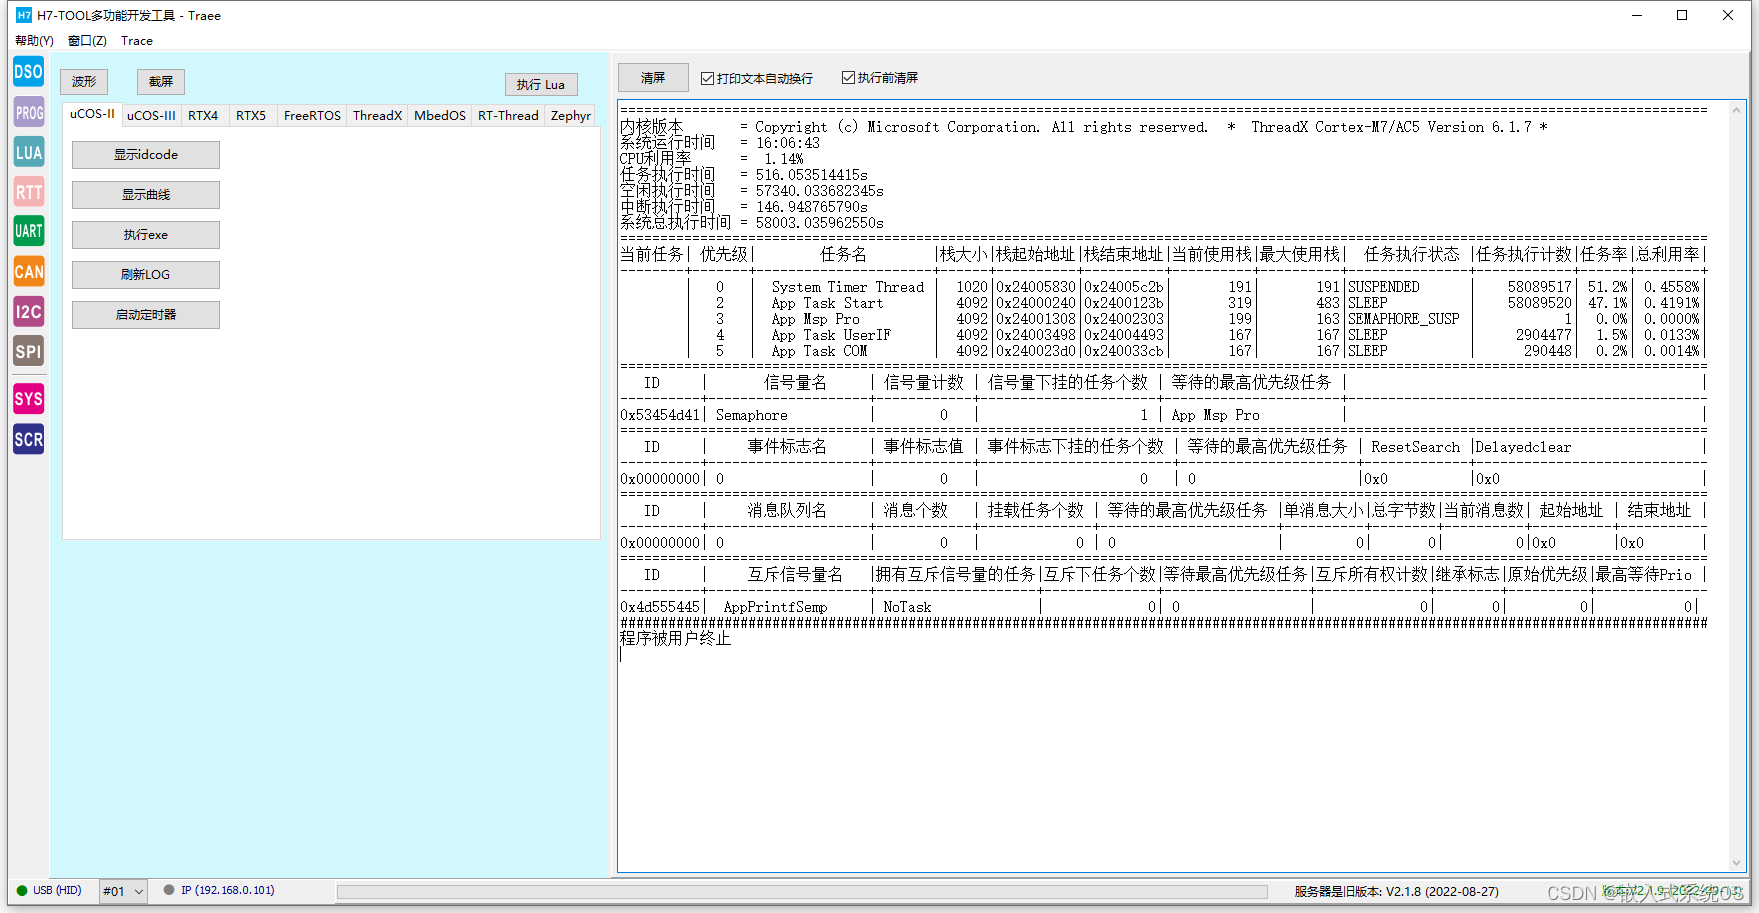The width and height of the screenshot is (1759, 913).
Task: Click the 启动定时器 button
Action: point(146,315)
